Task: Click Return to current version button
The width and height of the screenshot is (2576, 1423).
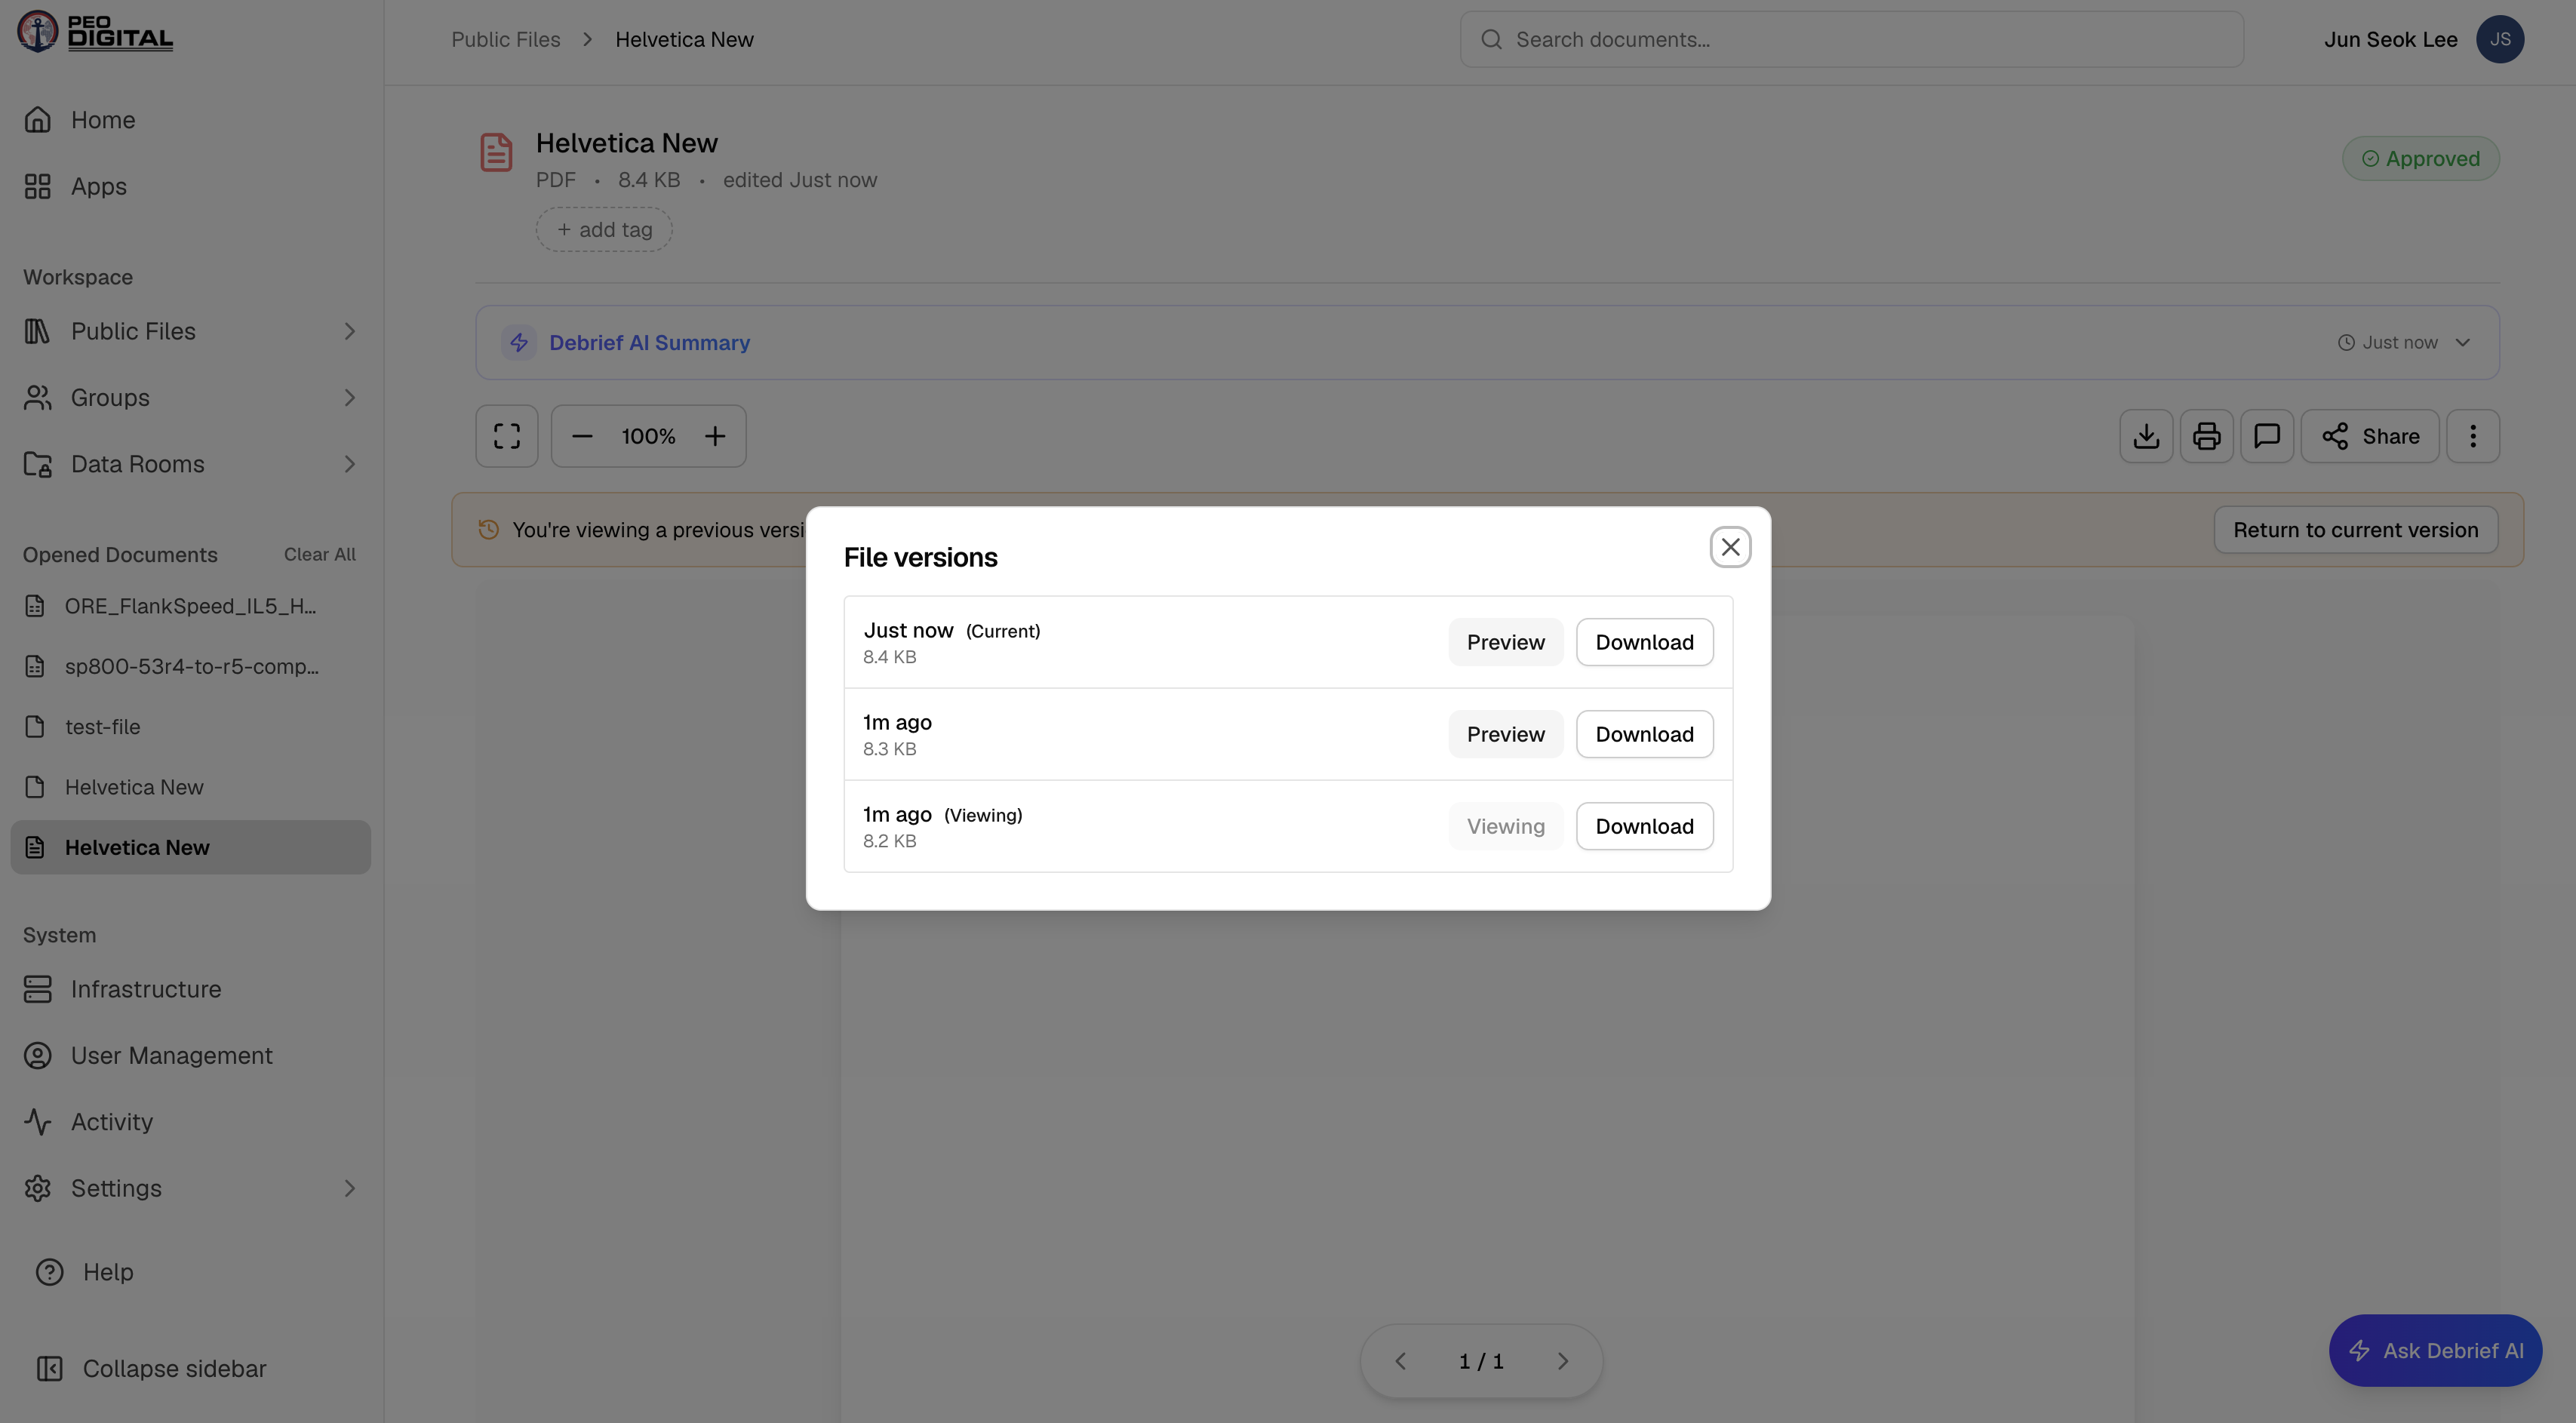Action: click(2355, 530)
